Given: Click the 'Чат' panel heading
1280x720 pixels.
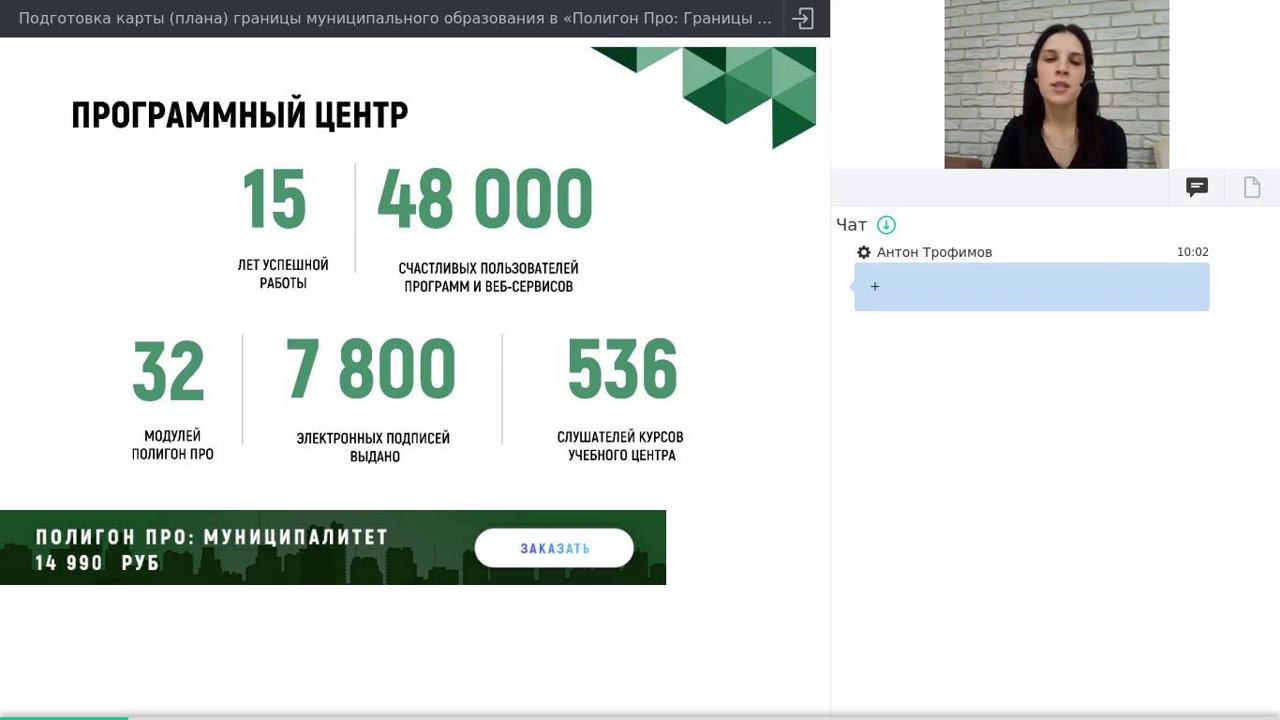Looking at the screenshot, I should click(852, 225).
